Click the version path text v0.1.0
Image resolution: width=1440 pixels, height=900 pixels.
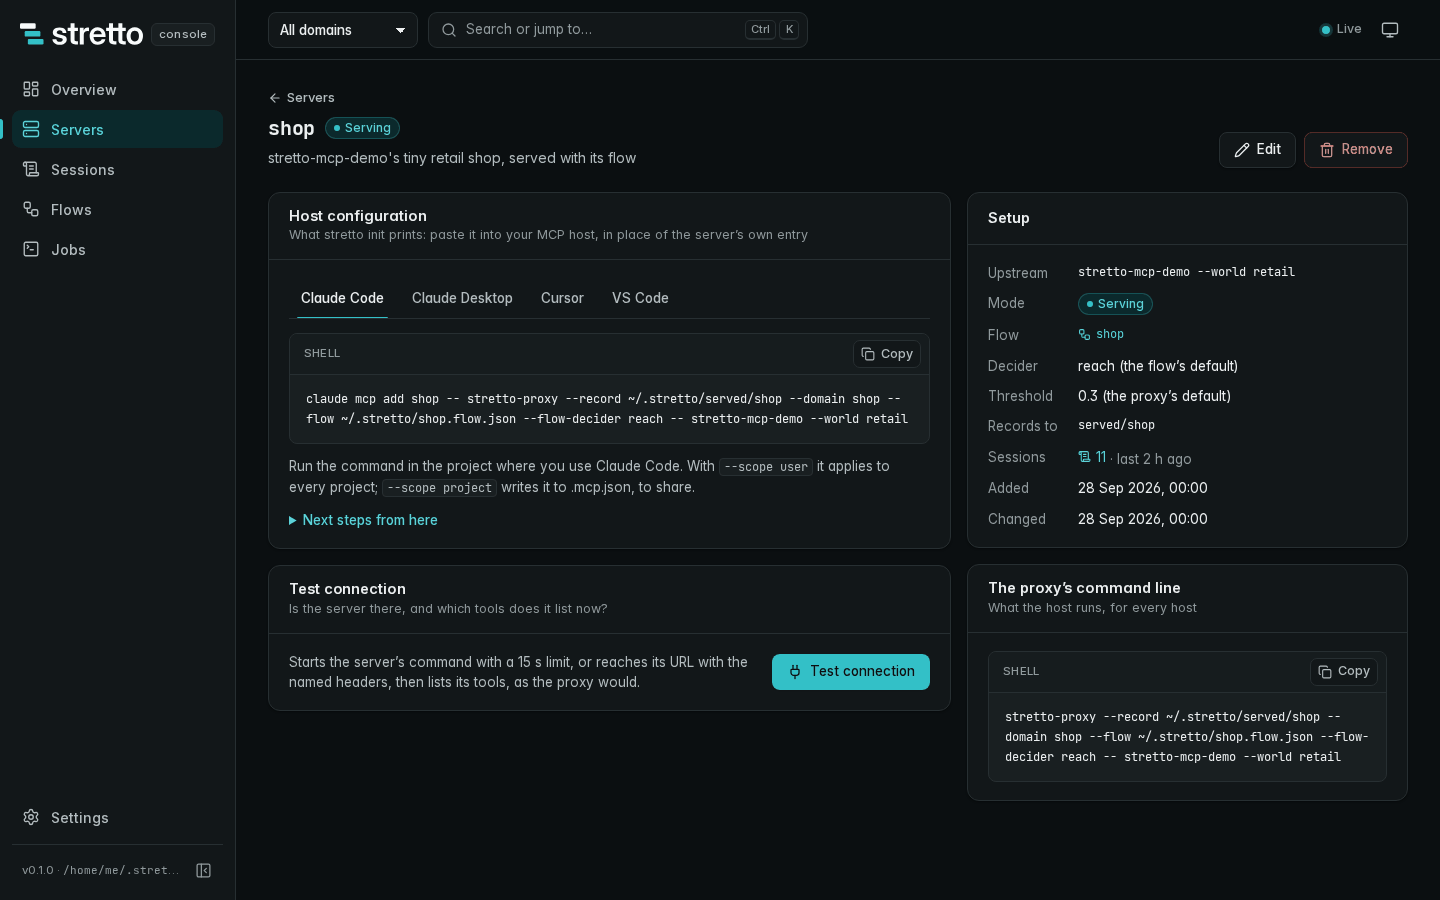pyautogui.click(x=101, y=870)
